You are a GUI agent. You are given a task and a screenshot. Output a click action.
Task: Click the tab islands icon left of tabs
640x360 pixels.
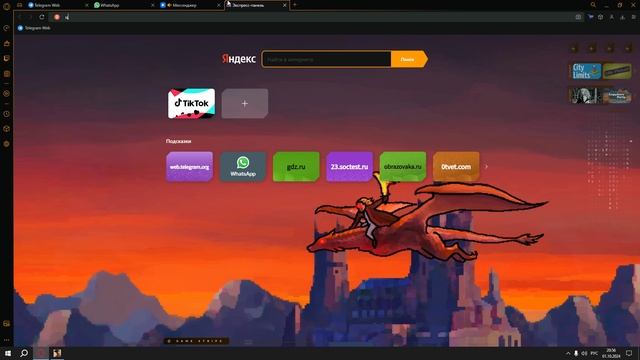click(19, 5)
